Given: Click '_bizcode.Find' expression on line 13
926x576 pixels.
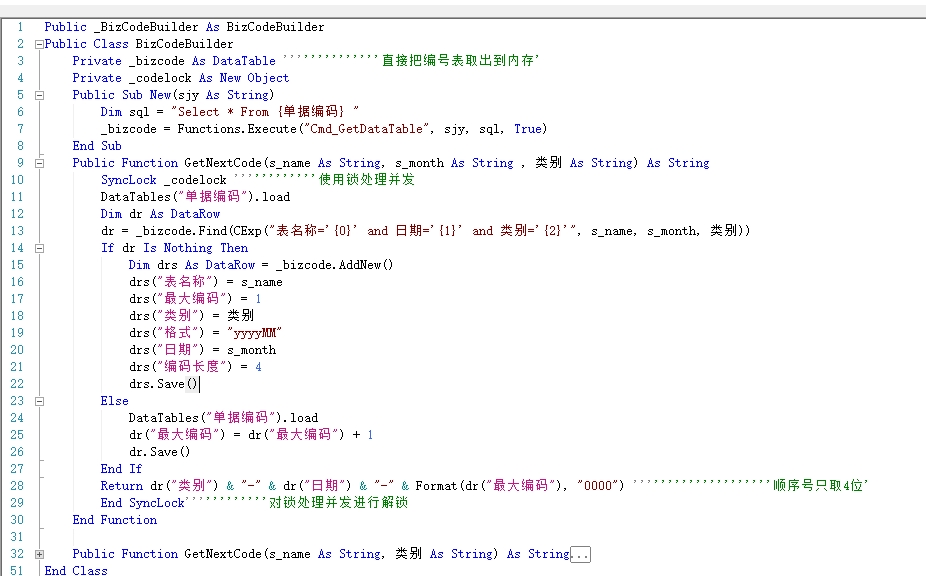Looking at the screenshot, I should coord(182,231).
